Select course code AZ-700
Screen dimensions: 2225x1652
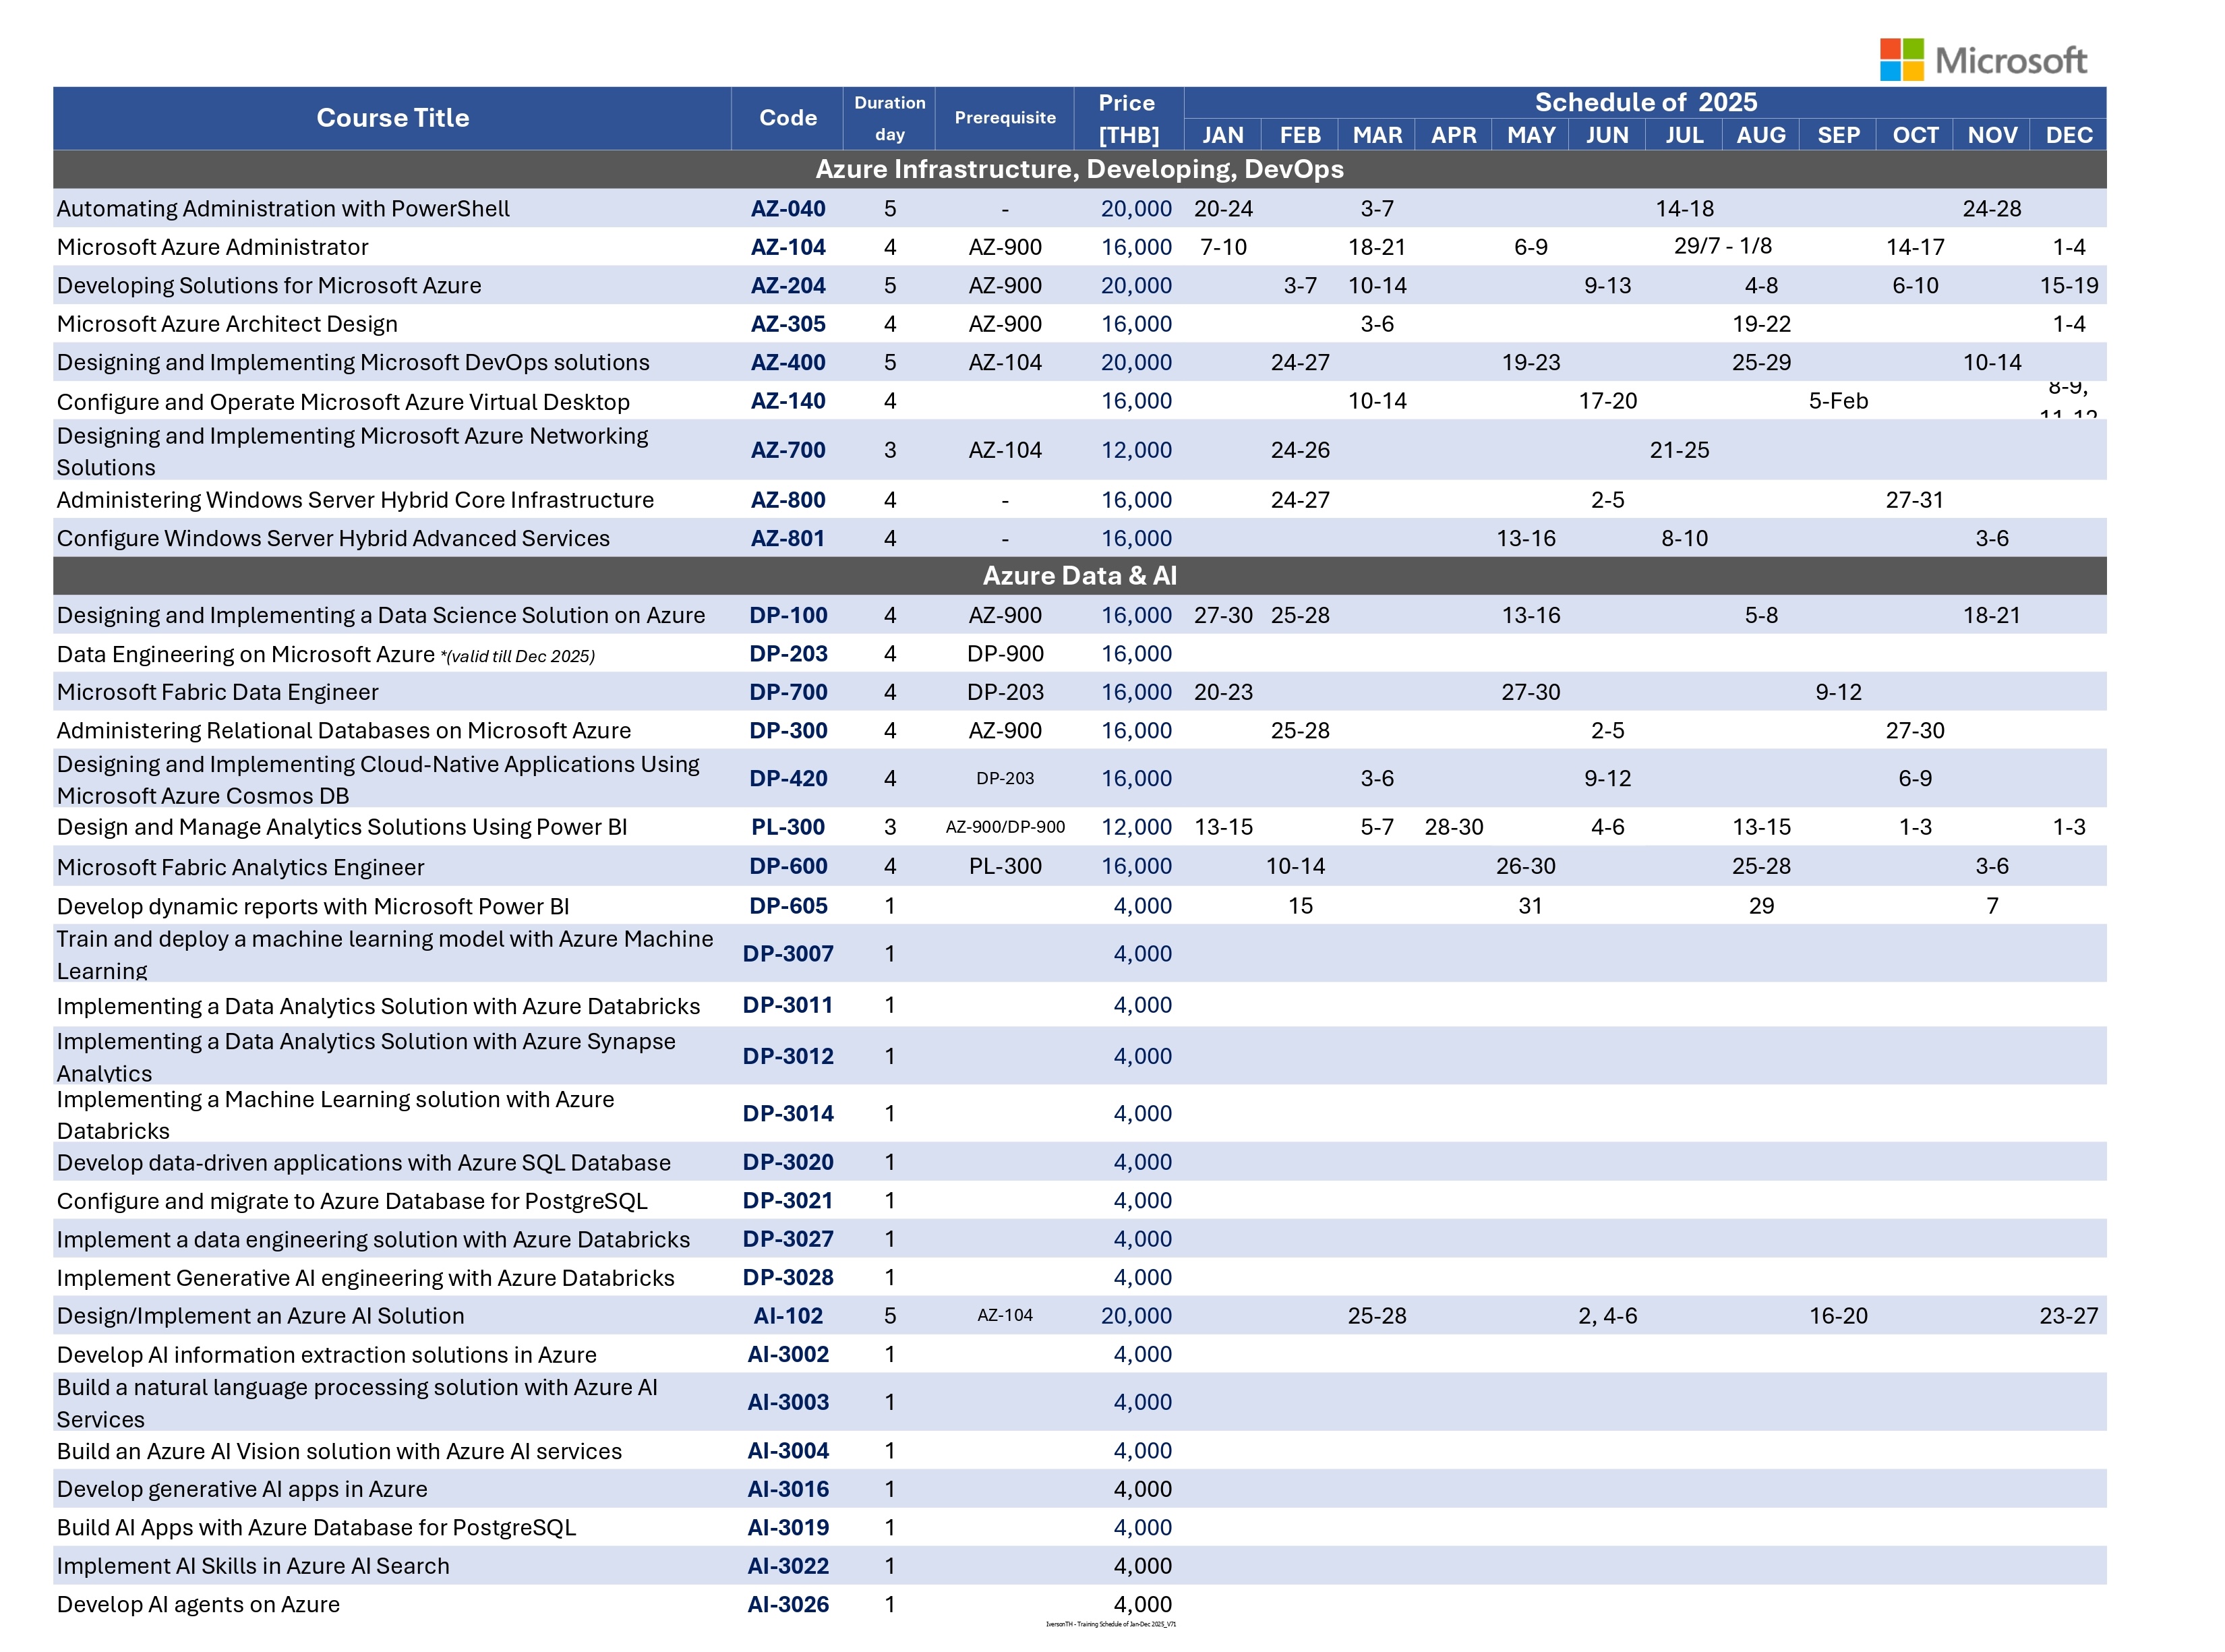(x=788, y=450)
